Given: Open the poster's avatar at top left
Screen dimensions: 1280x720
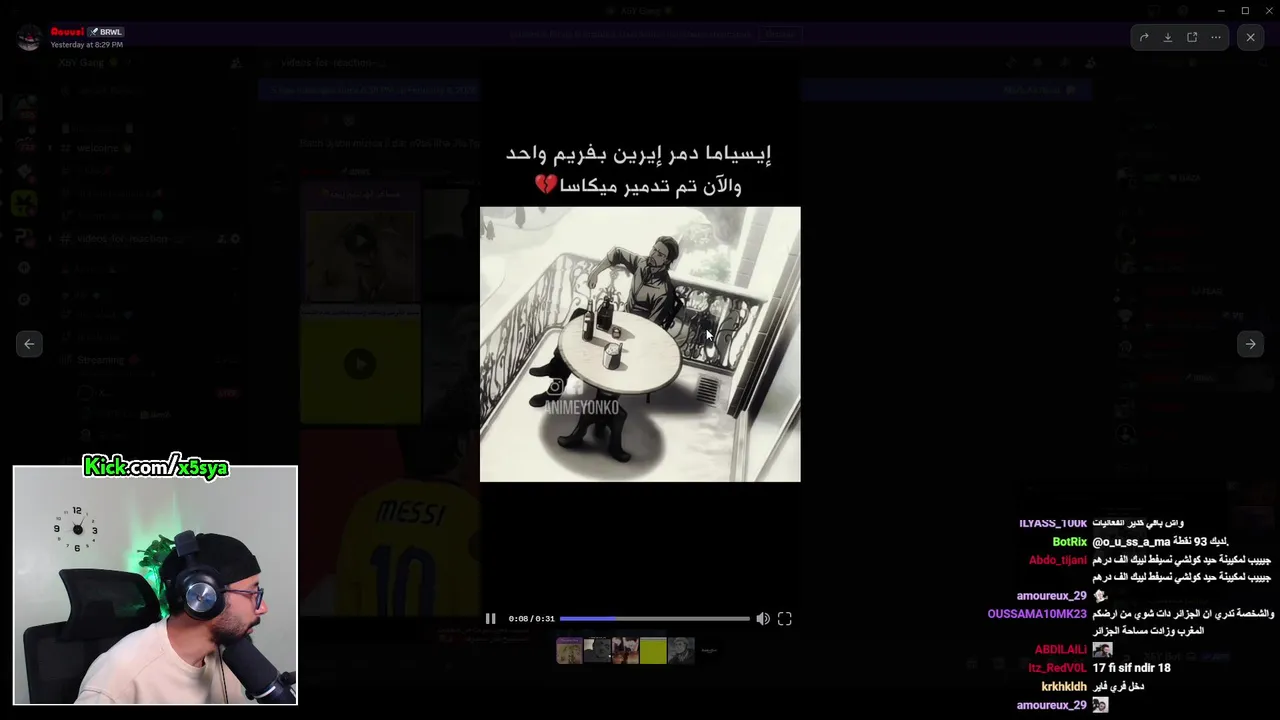Looking at the screenshot, I should click(29, 38).
